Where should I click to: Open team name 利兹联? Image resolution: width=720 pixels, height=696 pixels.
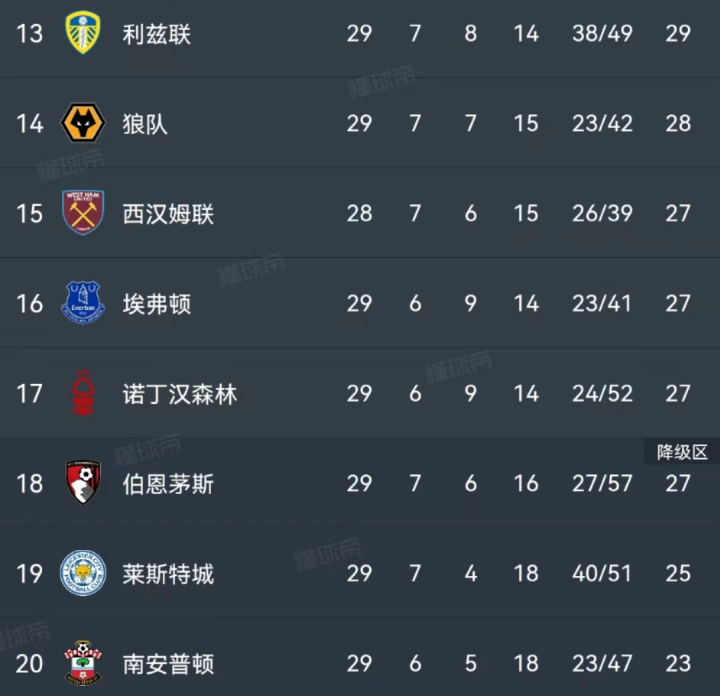156,34
